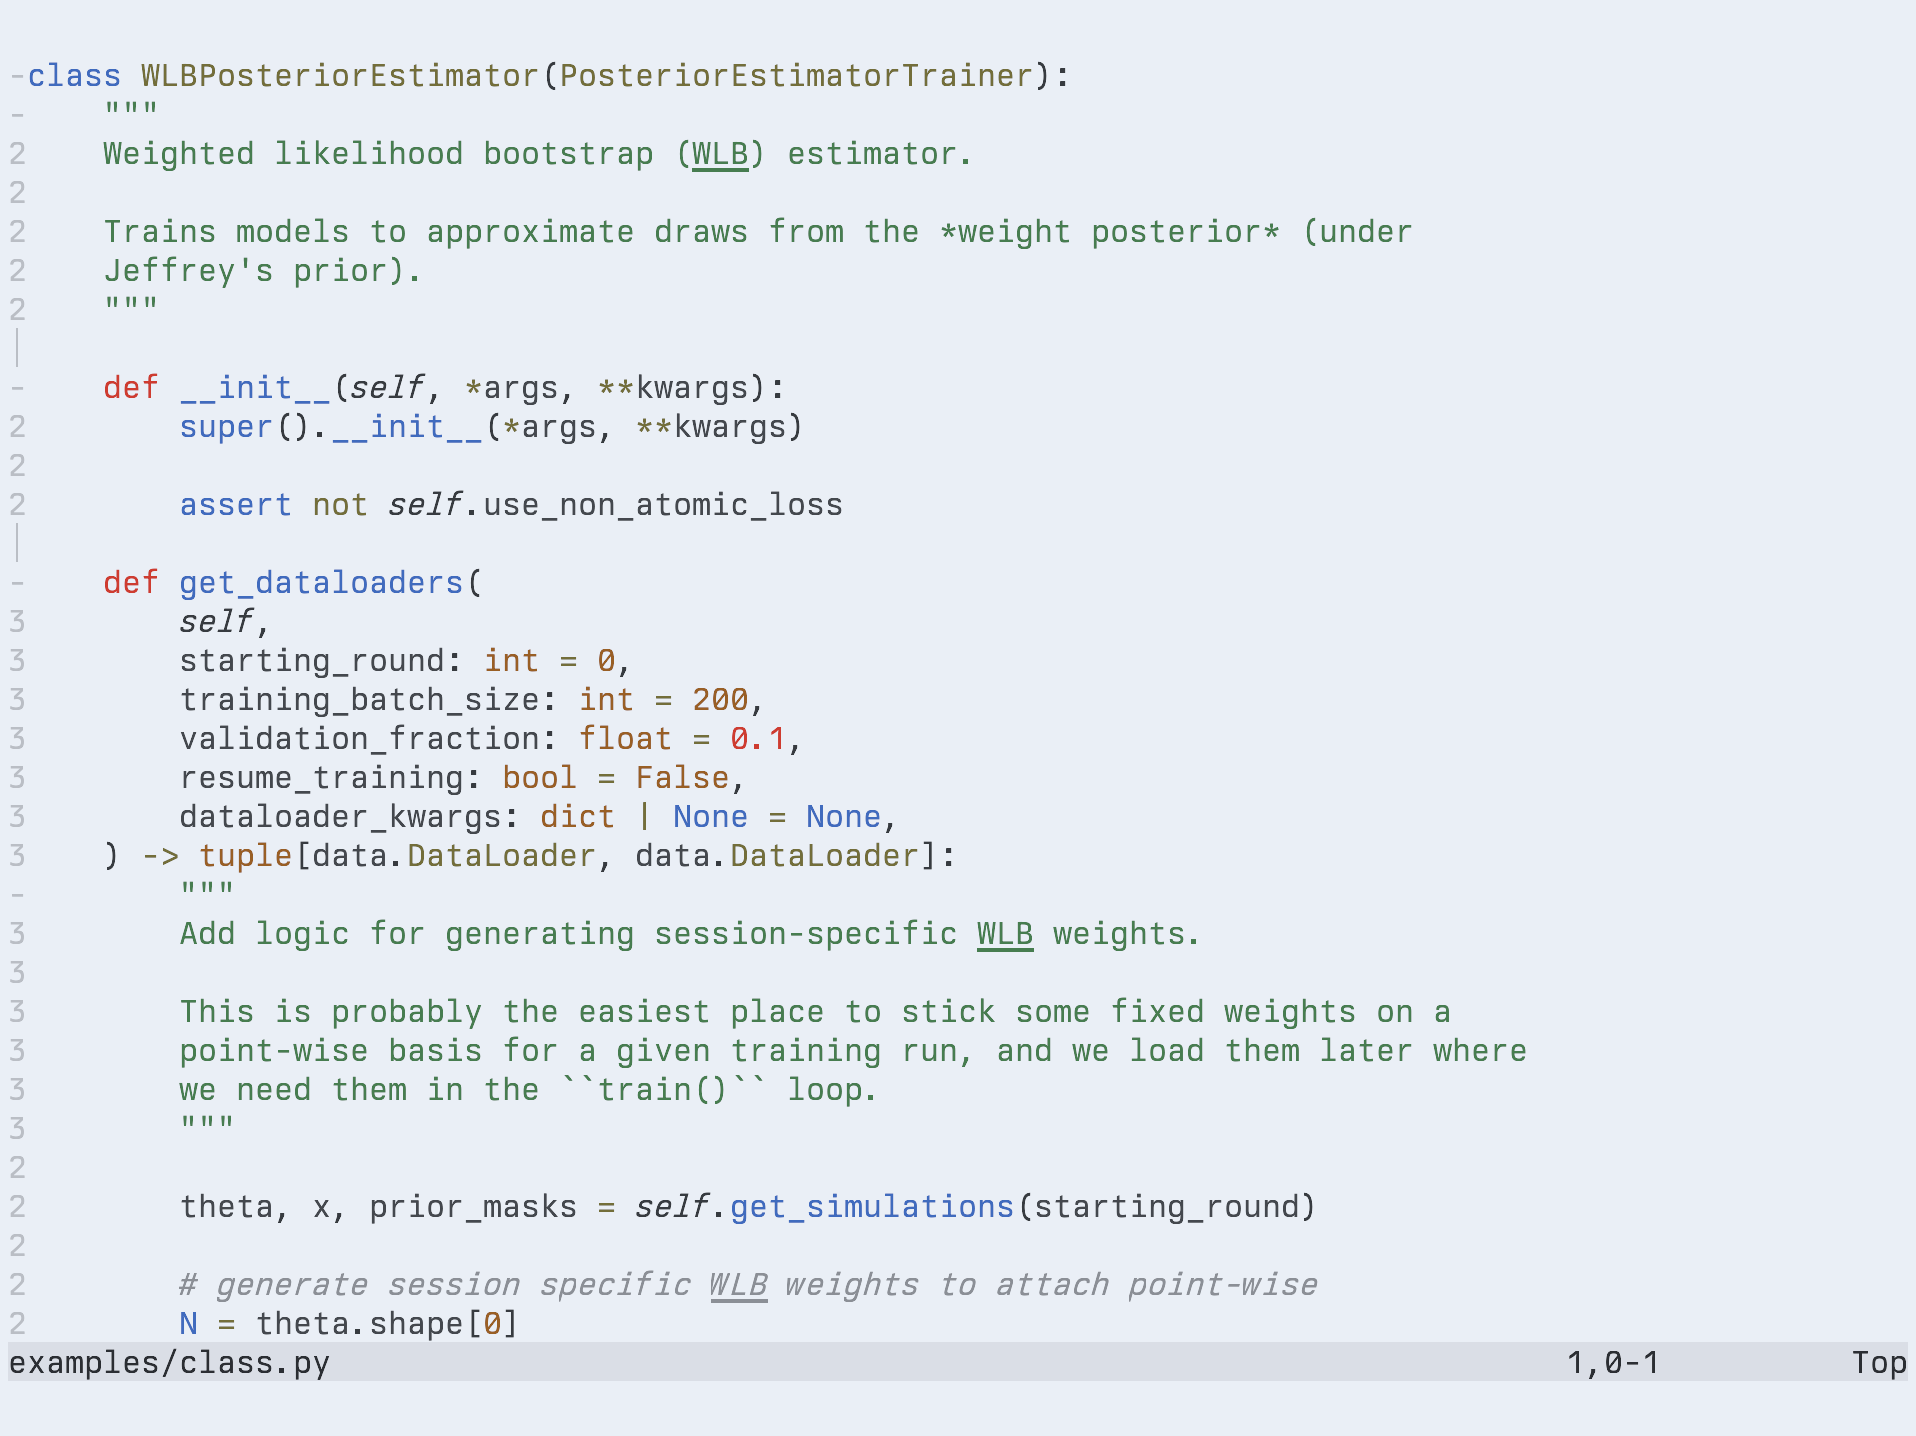Click the super() call in __init__
Screen dimensions: 1916x1436
coord(226,427)
